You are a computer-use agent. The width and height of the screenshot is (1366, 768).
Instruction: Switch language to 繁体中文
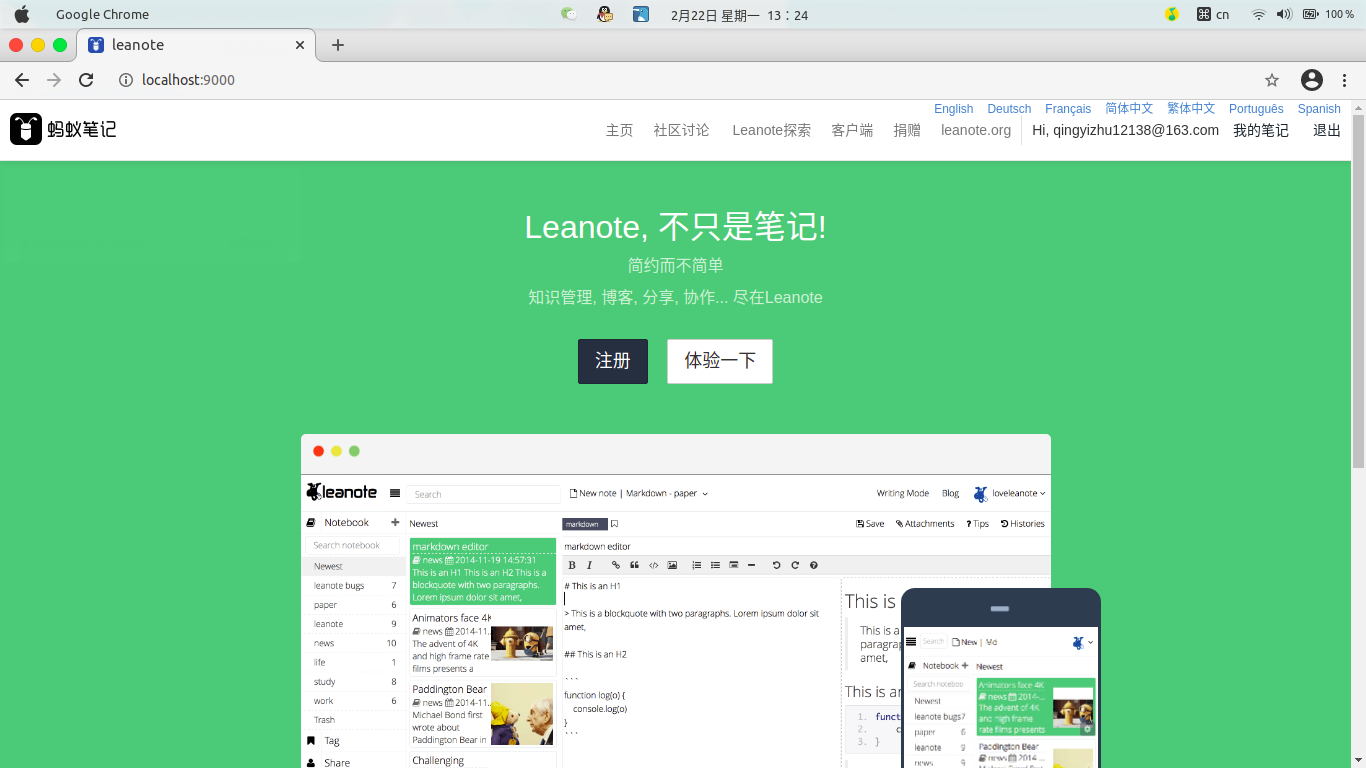pos(1191,109)
